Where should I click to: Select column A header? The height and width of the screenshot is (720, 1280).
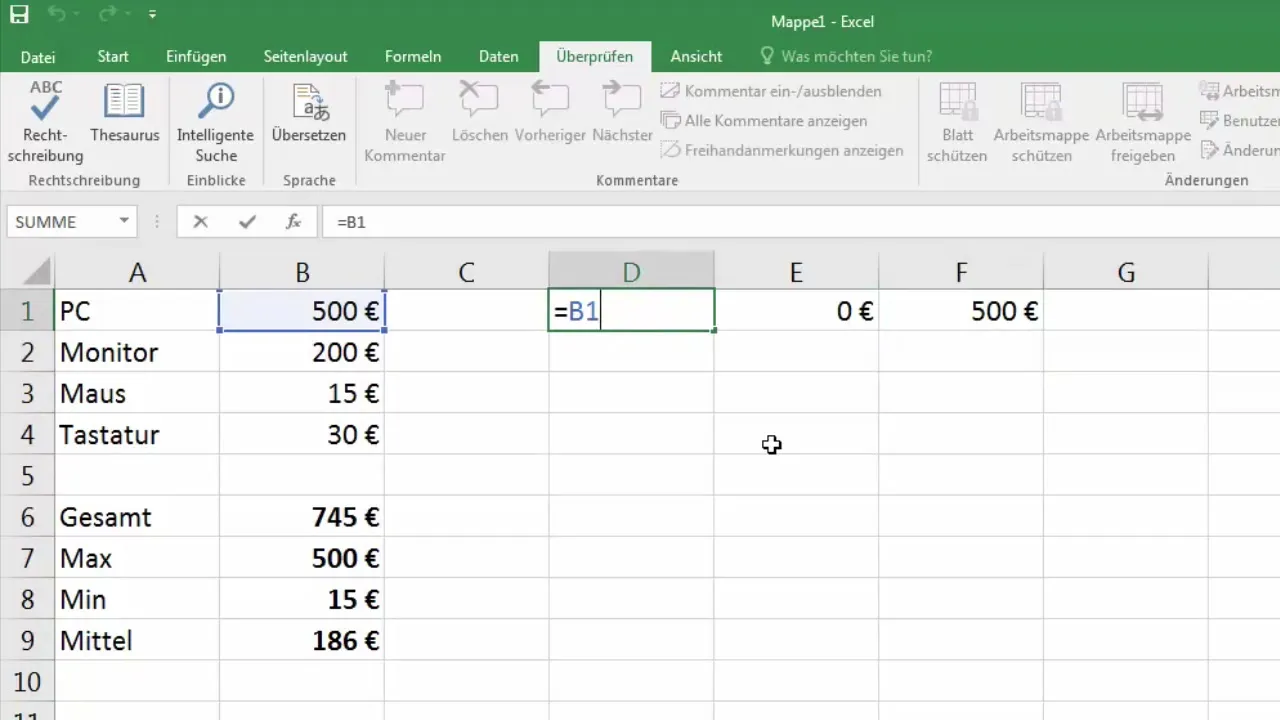pyautogui.click(x=137, y=271)
